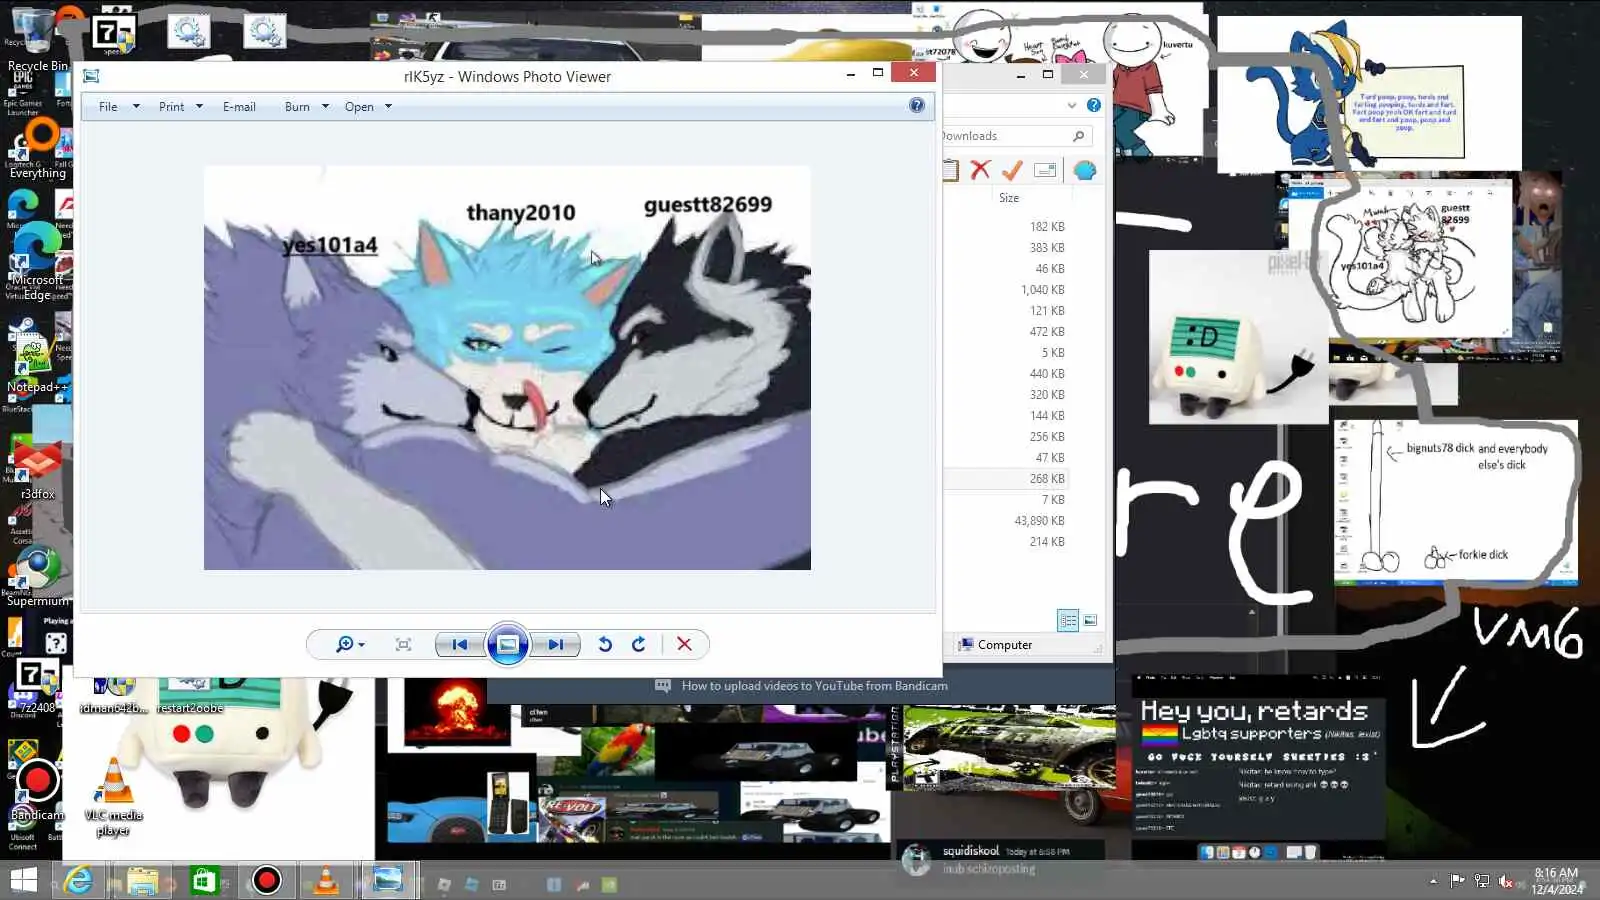The height and width of the screenshot is (900, 1600).
Task: Switch Explorer to details view
Action: point(1068,621)
